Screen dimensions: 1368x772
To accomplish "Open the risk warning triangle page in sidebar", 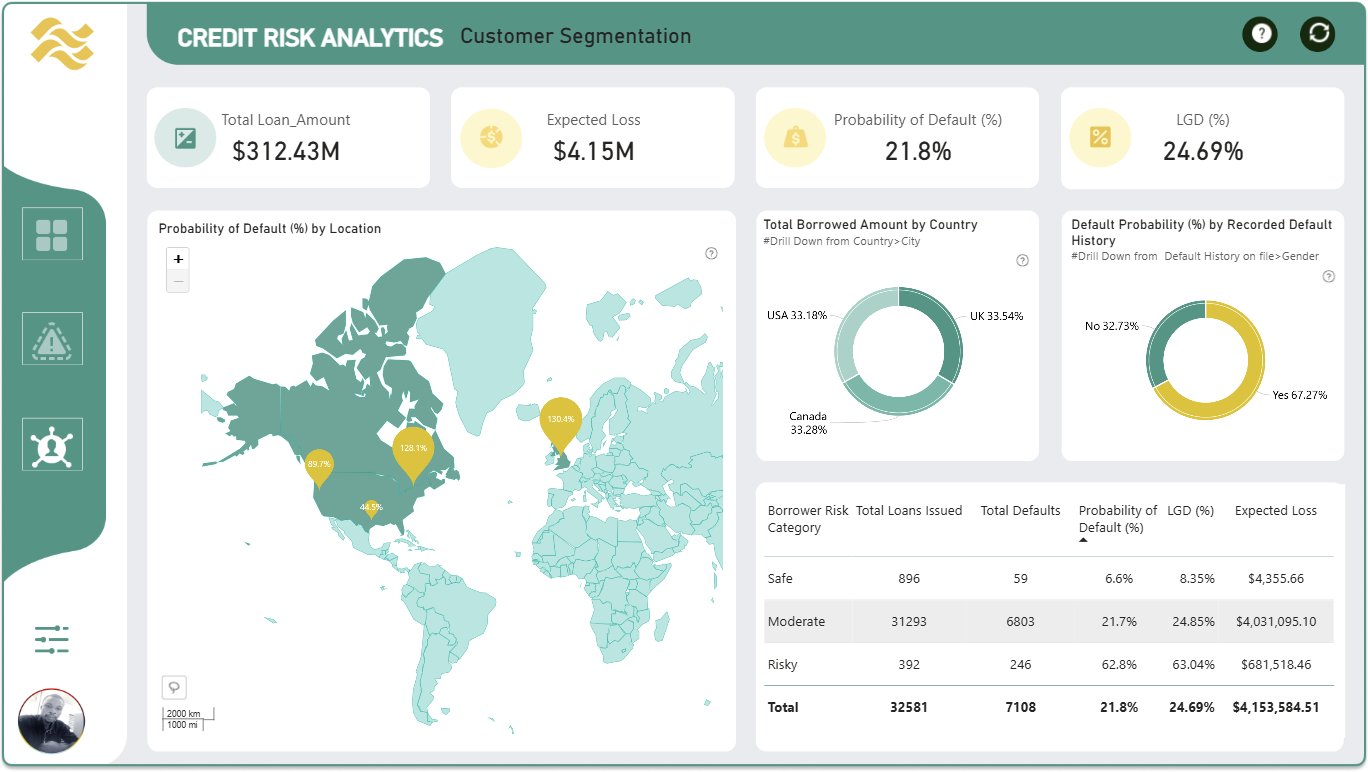I will tap(52, 339).
